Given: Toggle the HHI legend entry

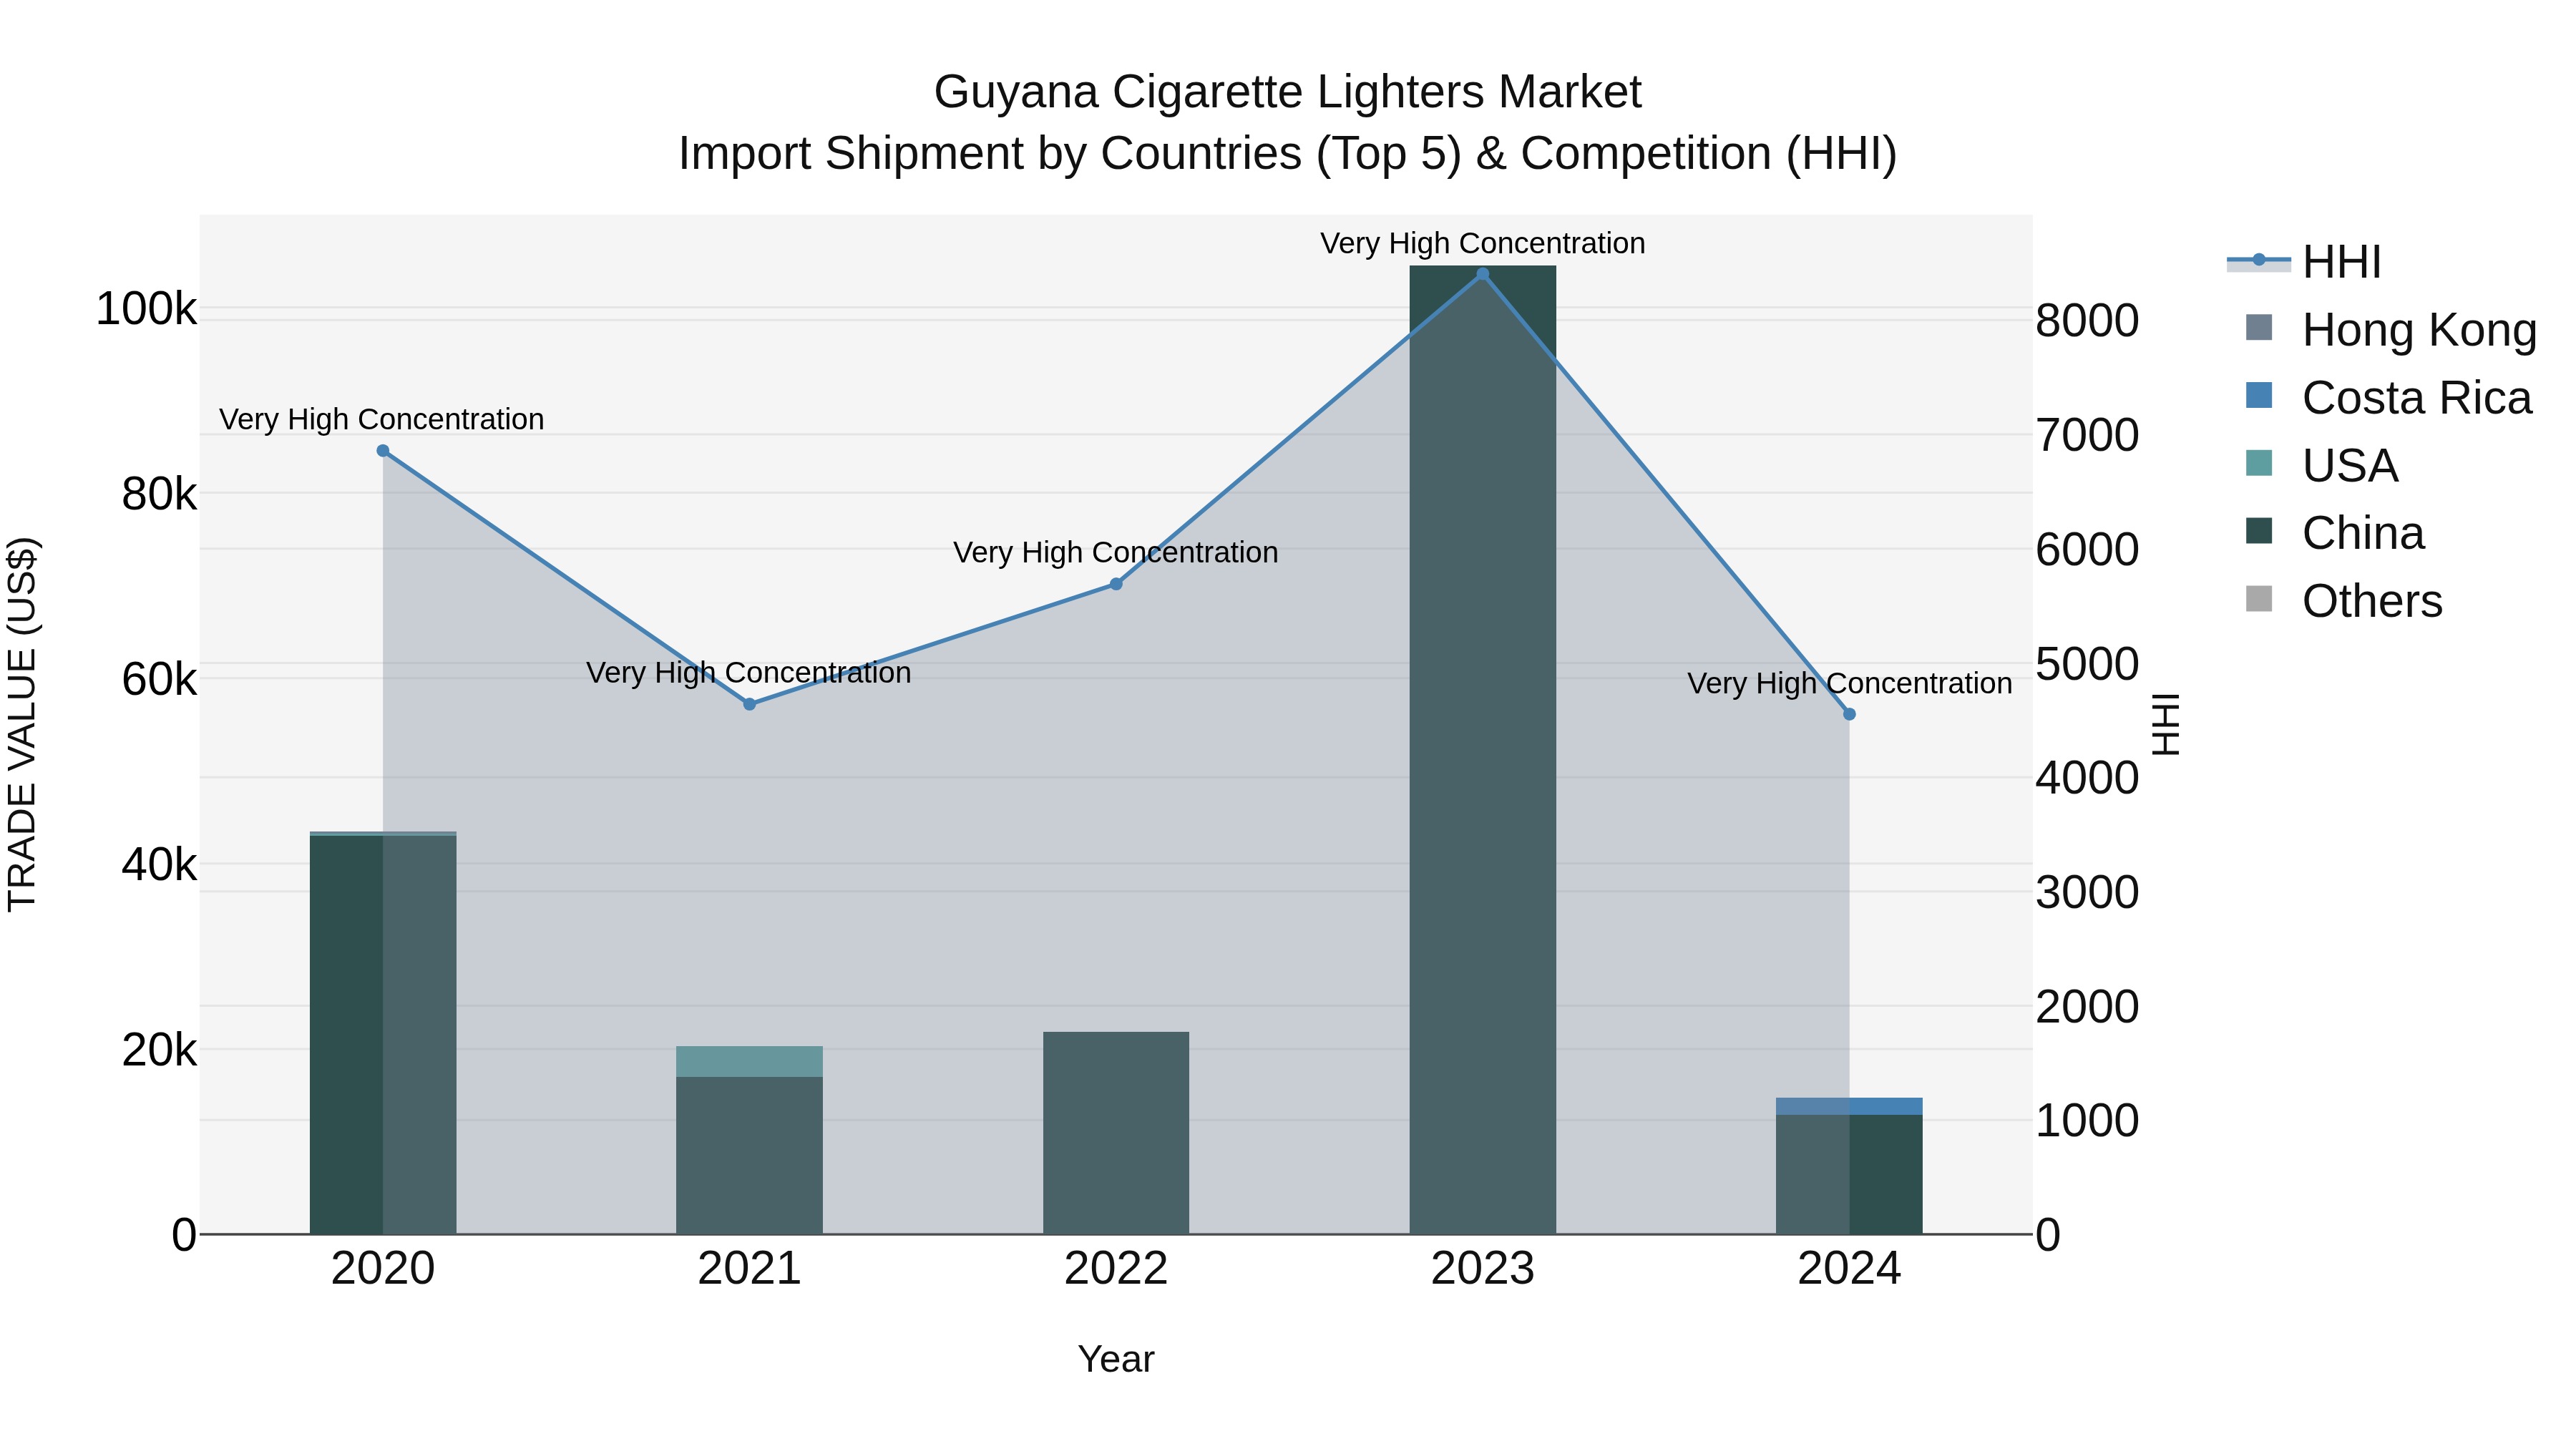Looking at the screenshot, I should click(2303, 262).
